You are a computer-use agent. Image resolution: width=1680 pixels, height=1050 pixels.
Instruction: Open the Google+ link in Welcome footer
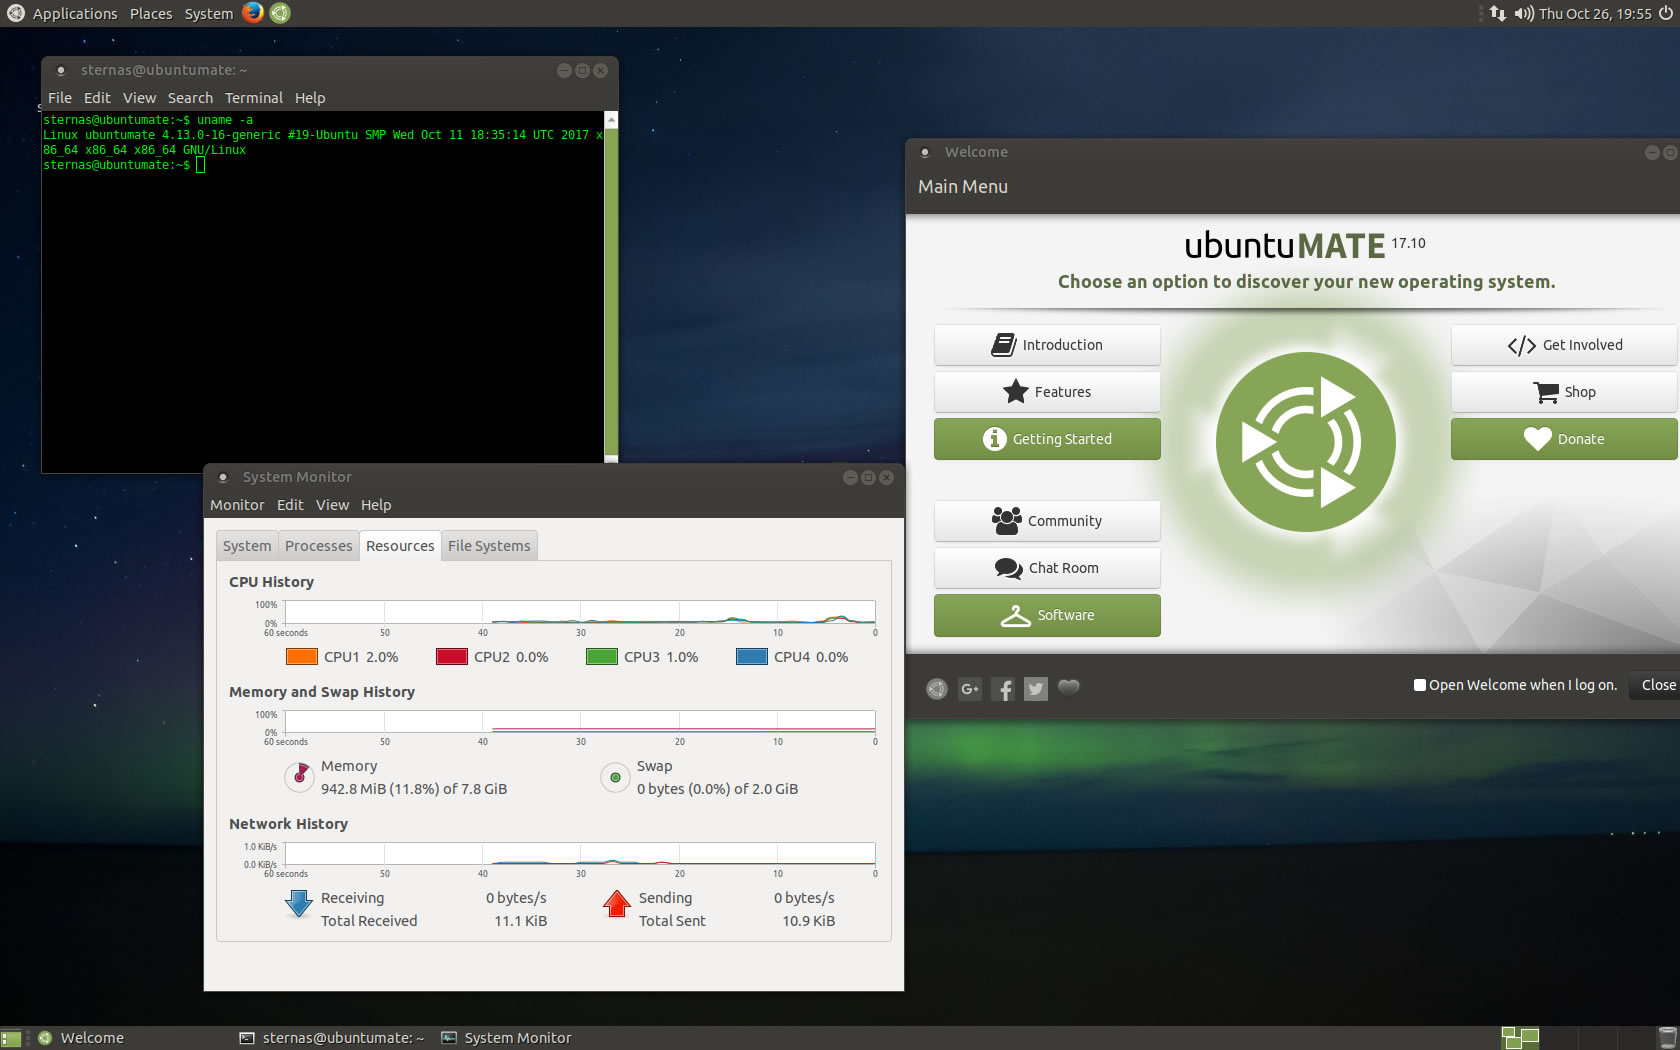point(970,688)
